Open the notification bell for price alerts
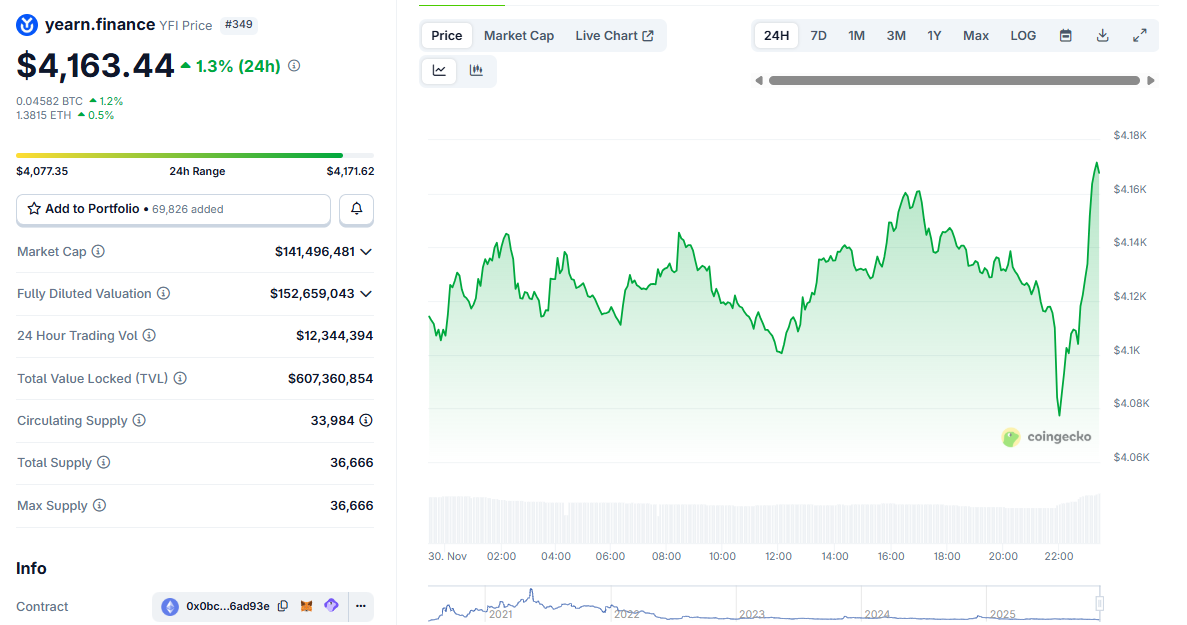Image resolution: width=1187 pixels, height=625 pixels. [x=356, y=209]
